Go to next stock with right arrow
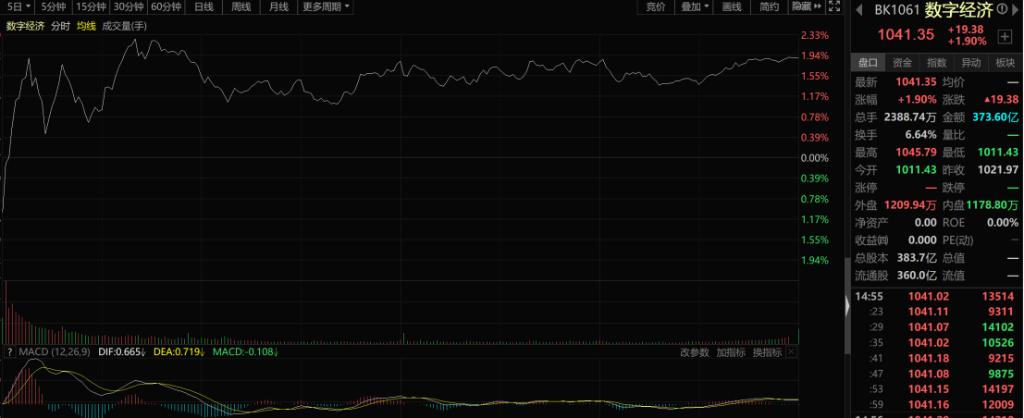Image resolution: width=1024 pixels, height=418 pixels. click(x=1012, y=12)
